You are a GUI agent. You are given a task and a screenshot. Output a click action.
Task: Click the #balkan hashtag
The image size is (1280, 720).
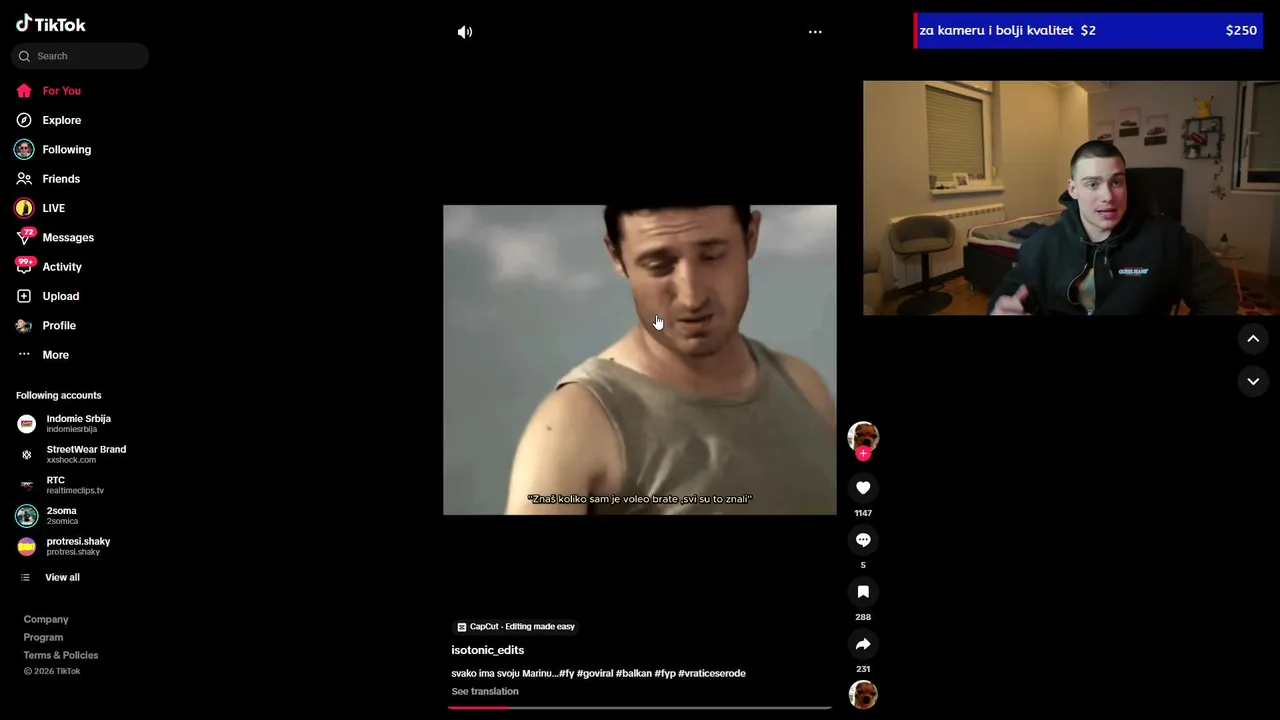coord(633,673)
